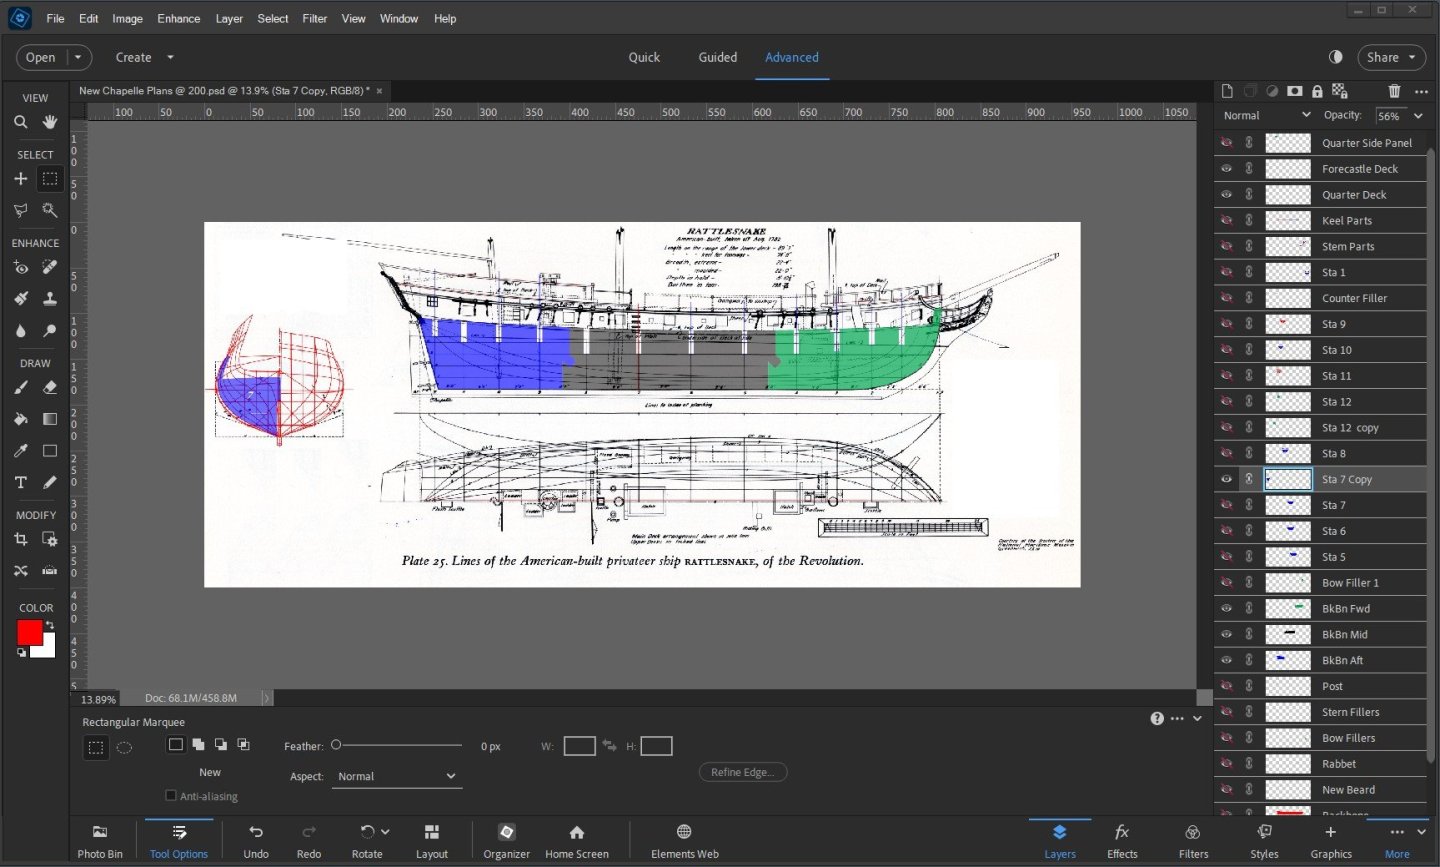Viewport: 1440px width, 867px height.
Task: Open the Organizer
Action: 507,841
